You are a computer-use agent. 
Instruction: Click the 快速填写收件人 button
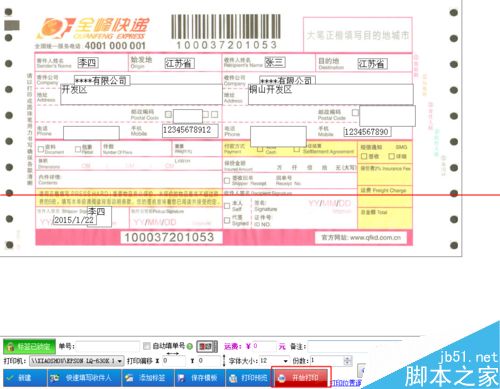[84, 378]
